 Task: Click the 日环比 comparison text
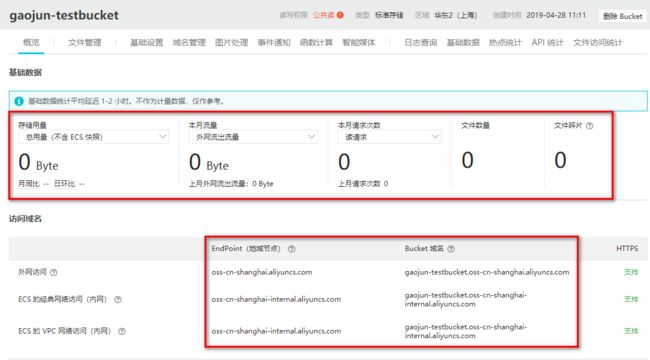[x=69, y=184]
